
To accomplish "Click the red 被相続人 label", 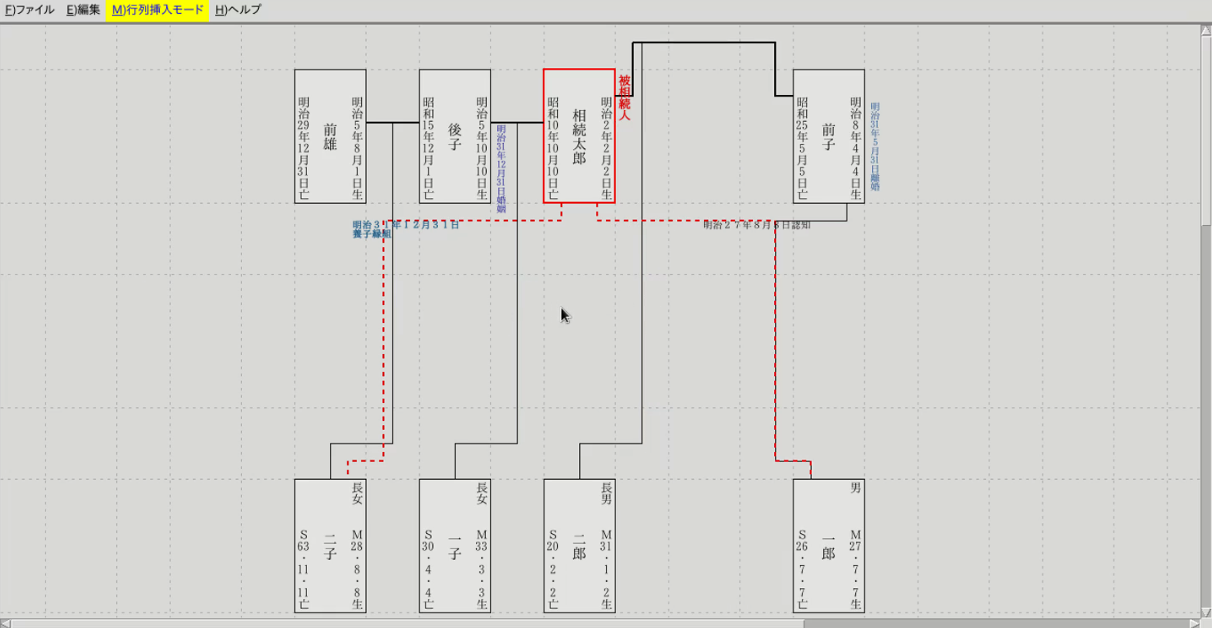I will [624, 98].
